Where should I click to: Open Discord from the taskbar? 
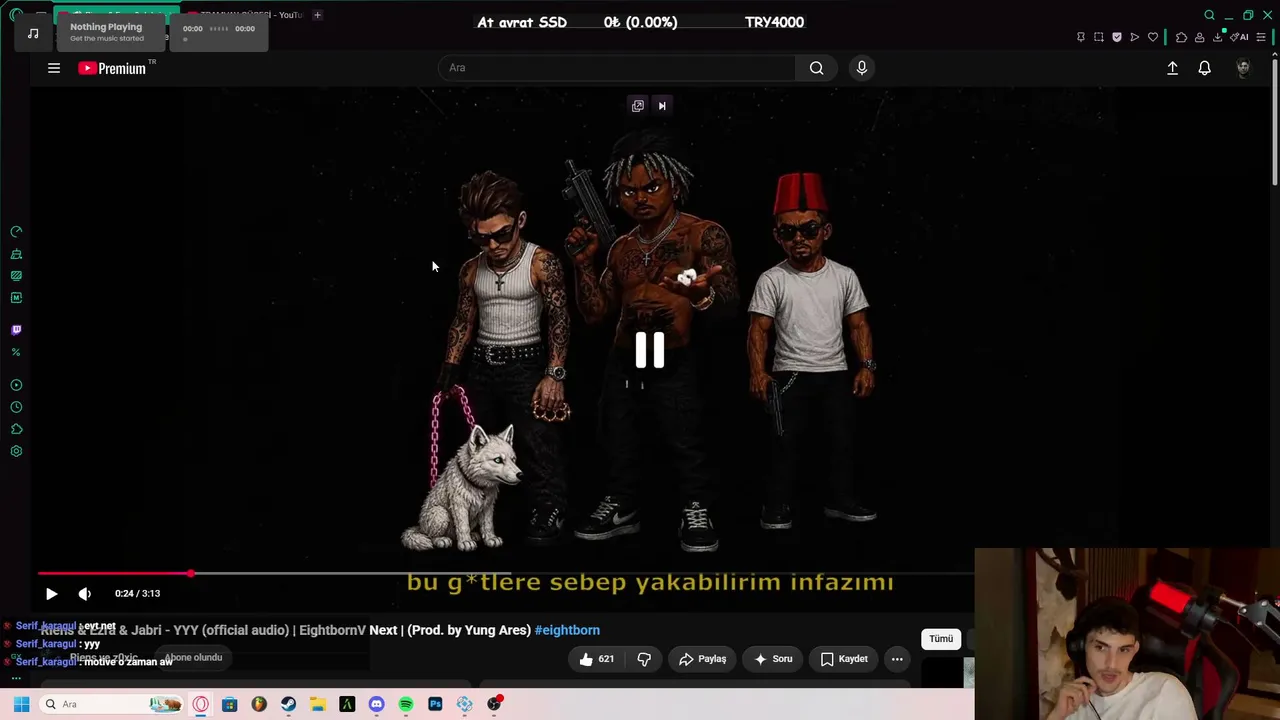[376, 704]
